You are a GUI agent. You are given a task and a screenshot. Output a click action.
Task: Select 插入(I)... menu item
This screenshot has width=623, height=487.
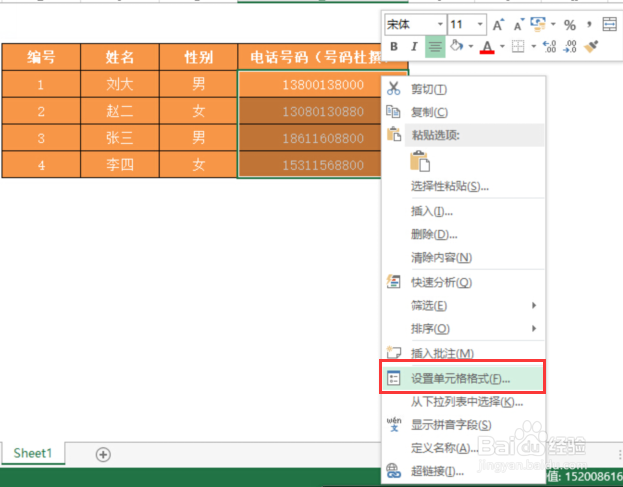tap(463, 211)
